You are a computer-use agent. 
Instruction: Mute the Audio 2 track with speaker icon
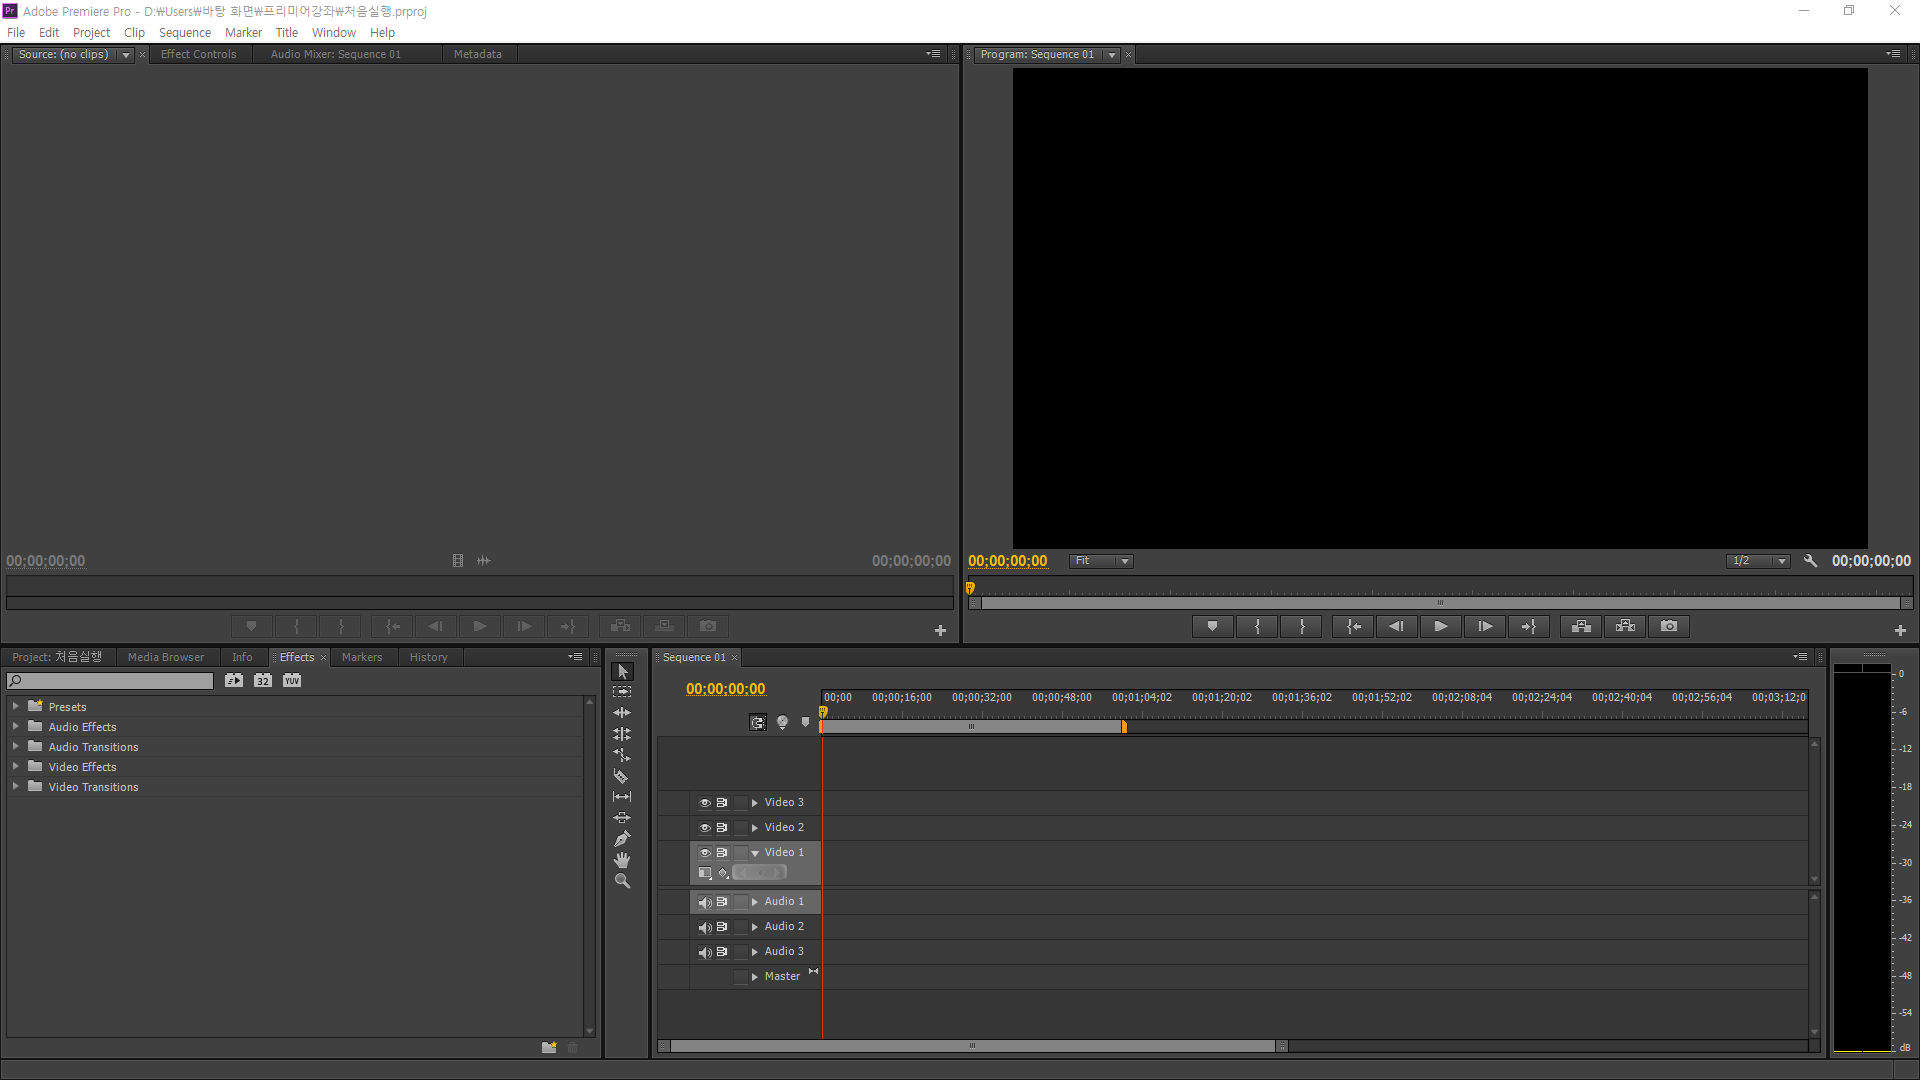pos(704,927)
